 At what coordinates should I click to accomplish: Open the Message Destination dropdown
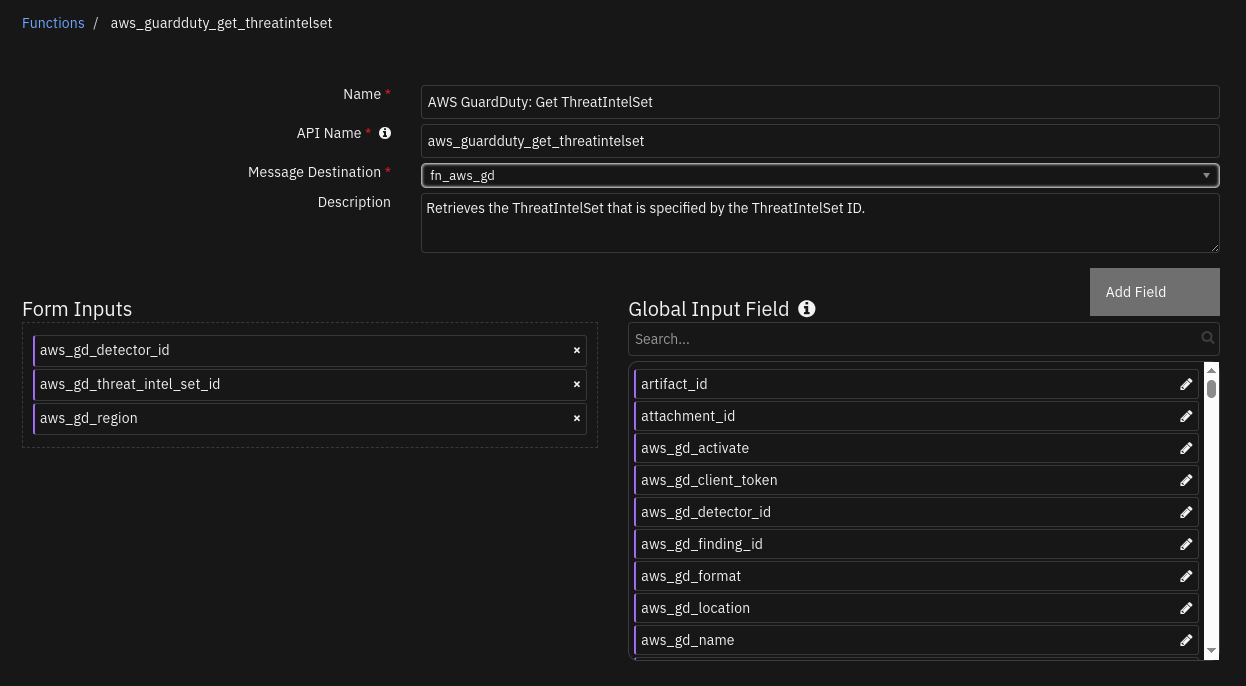pos(820,175)
